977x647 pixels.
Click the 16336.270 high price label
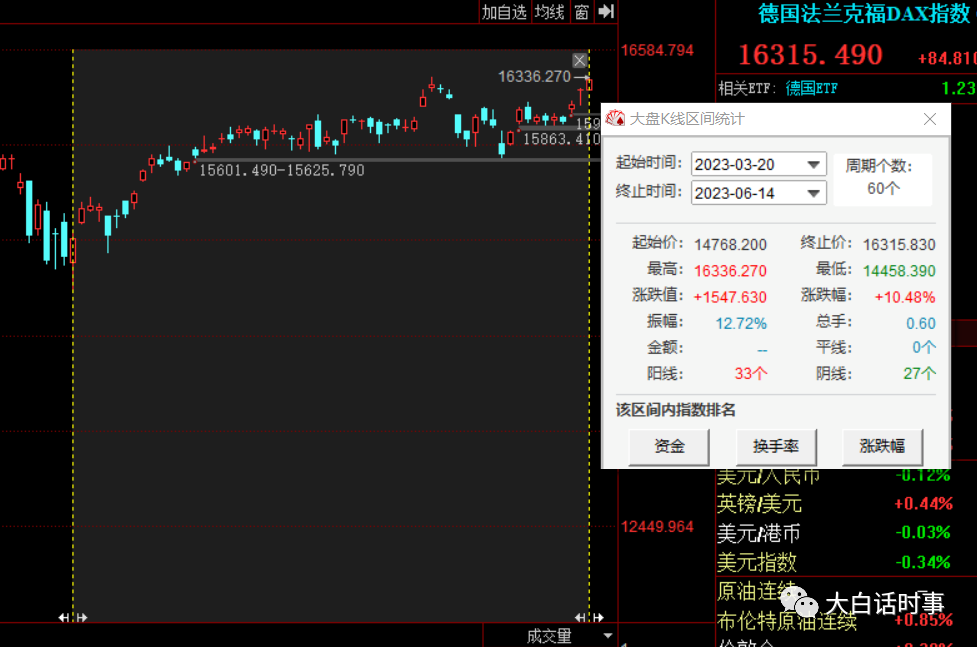click(534, 77)
